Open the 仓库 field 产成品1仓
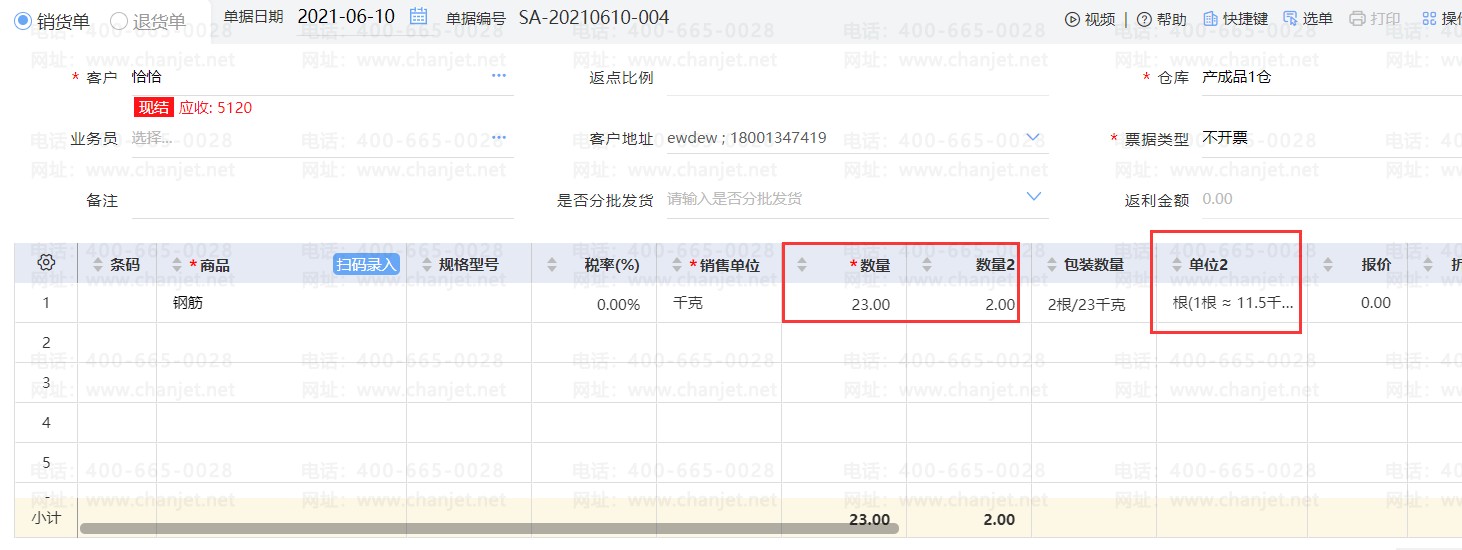 point(1330,77)
